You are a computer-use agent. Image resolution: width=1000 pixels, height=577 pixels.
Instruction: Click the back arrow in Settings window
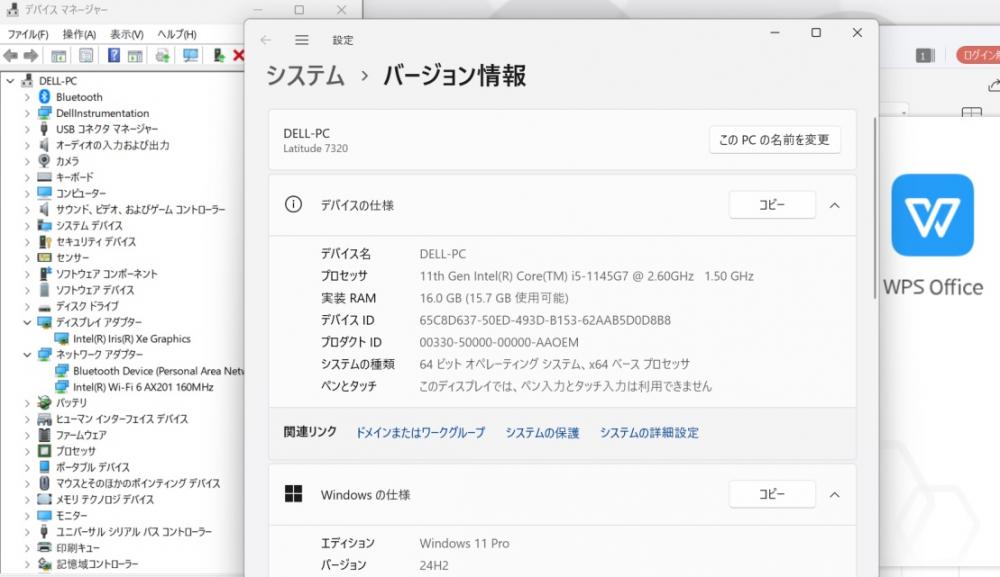266,40
